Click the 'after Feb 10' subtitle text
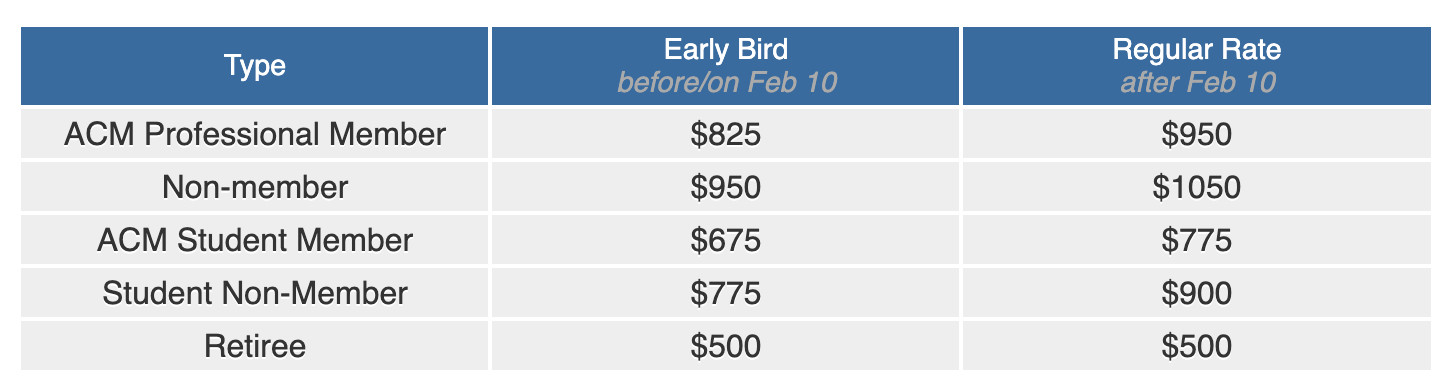The width and height of the screenshot is (1448, 392). [1197, 82]
